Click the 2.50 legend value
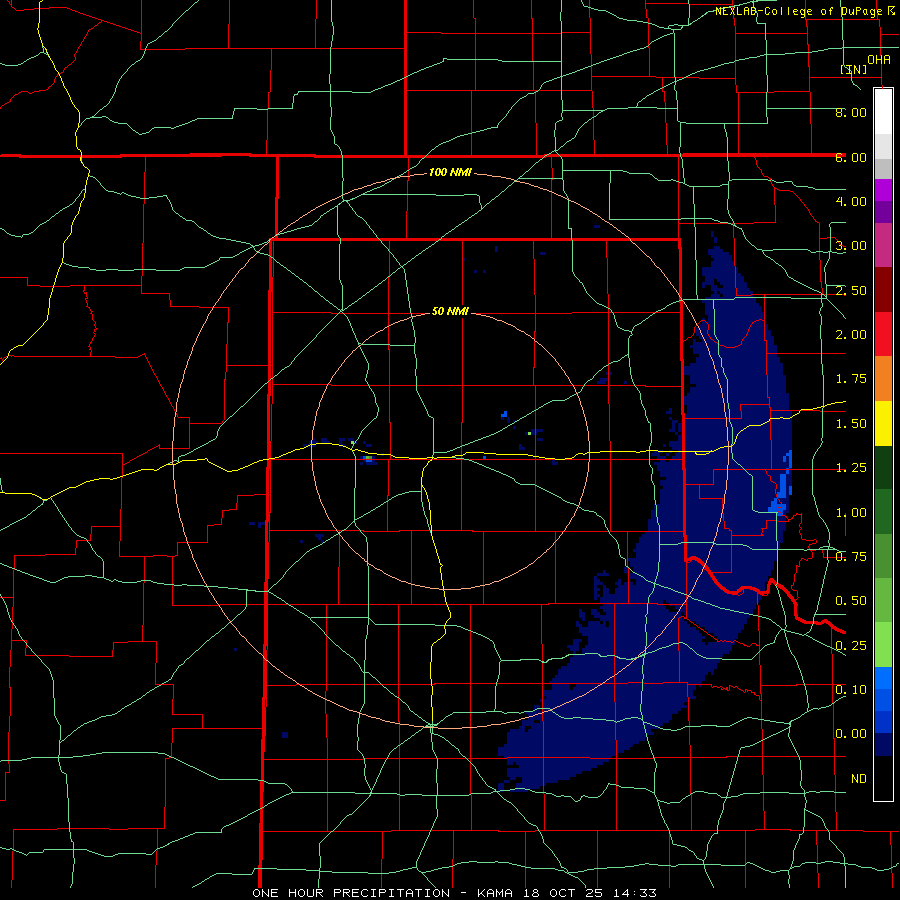The image size is (900, 900). (851, 290)
